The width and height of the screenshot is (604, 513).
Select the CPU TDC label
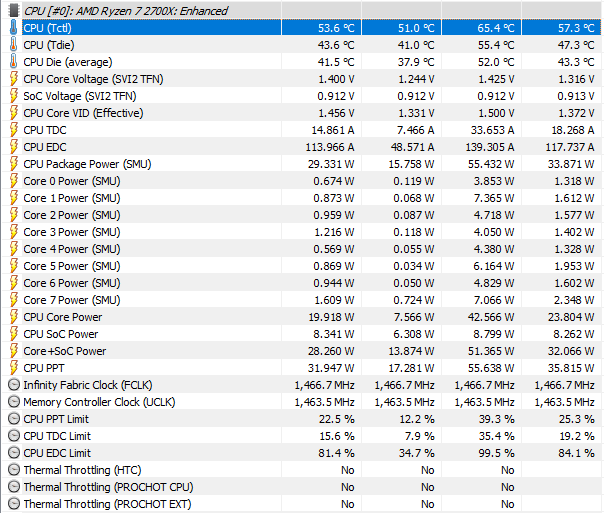tap(45, 130)
